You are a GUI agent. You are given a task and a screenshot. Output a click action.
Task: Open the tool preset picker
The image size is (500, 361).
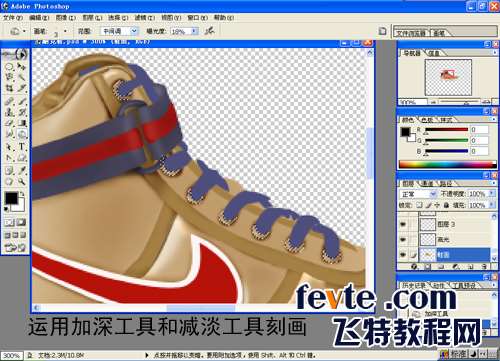(24, 32)
